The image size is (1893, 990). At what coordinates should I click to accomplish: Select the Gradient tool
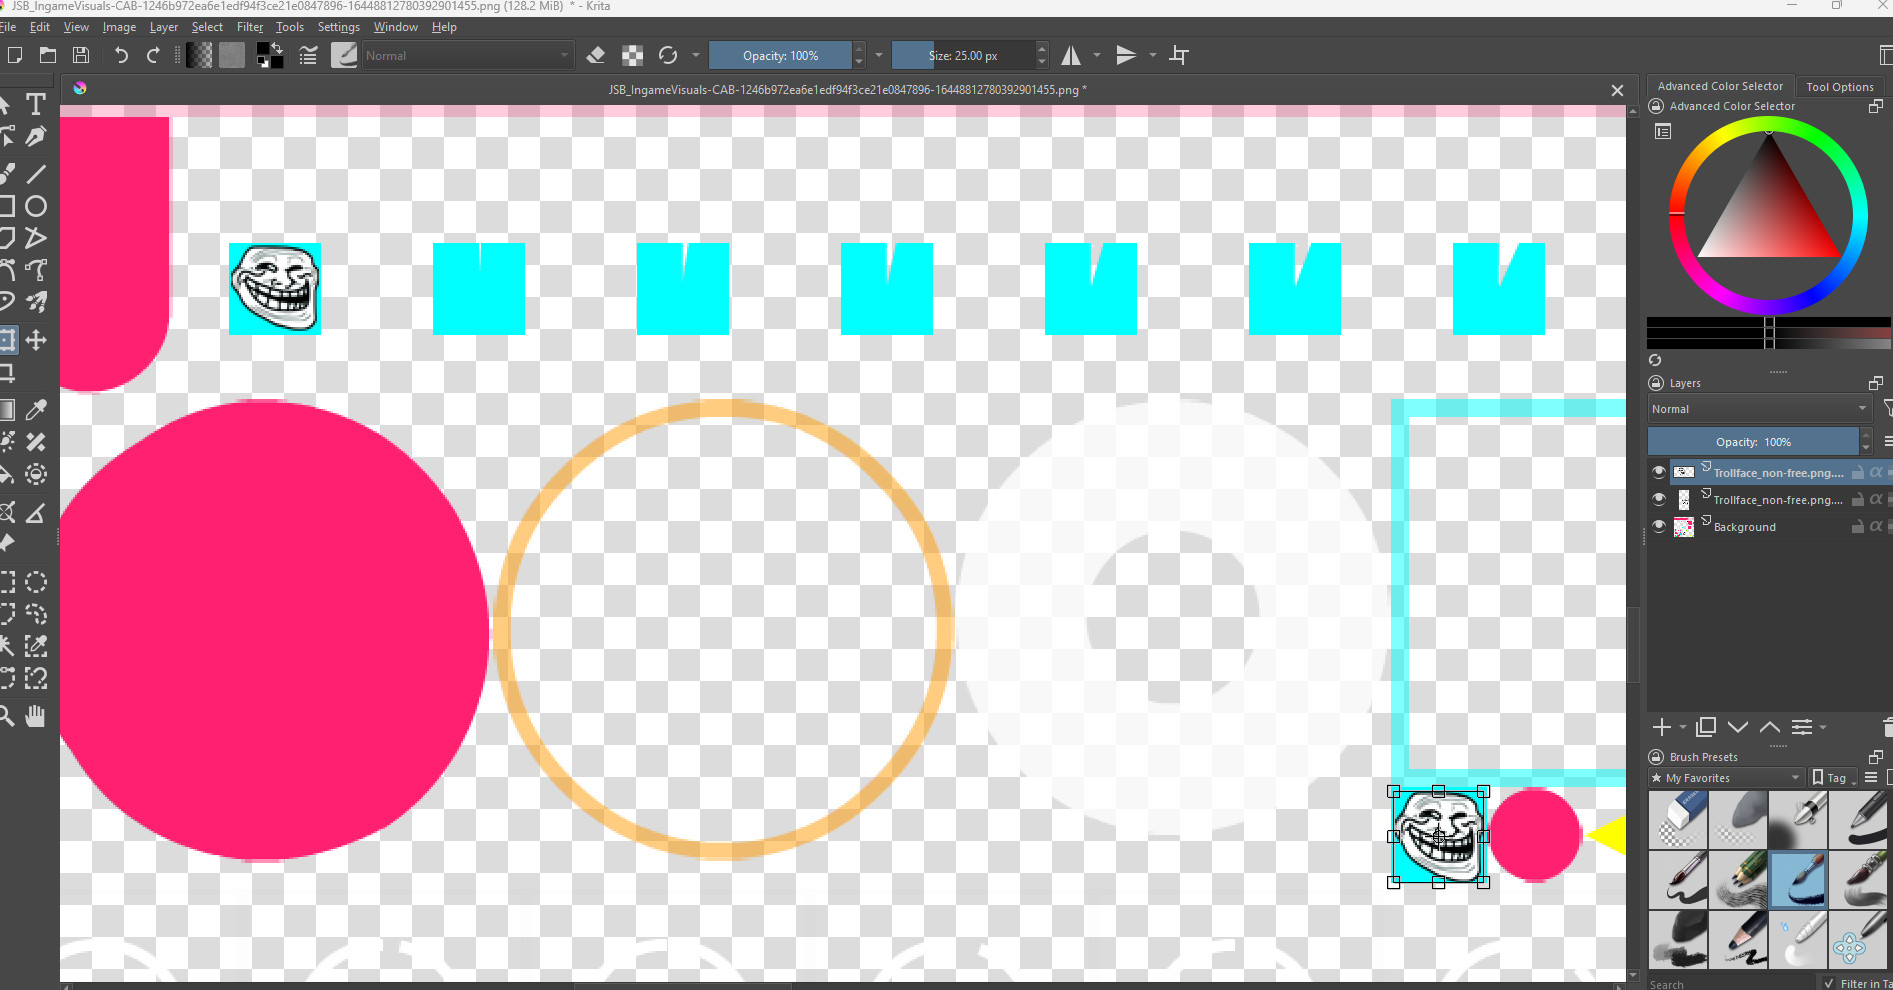click(8, 409)
